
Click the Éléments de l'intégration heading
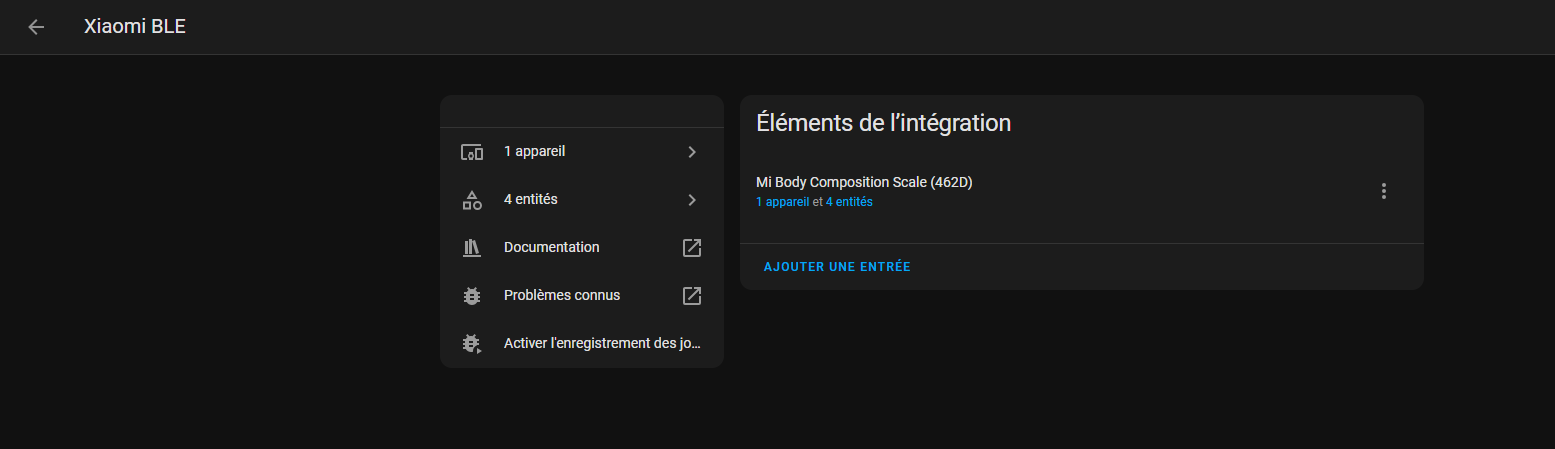(x=884, y=123)
